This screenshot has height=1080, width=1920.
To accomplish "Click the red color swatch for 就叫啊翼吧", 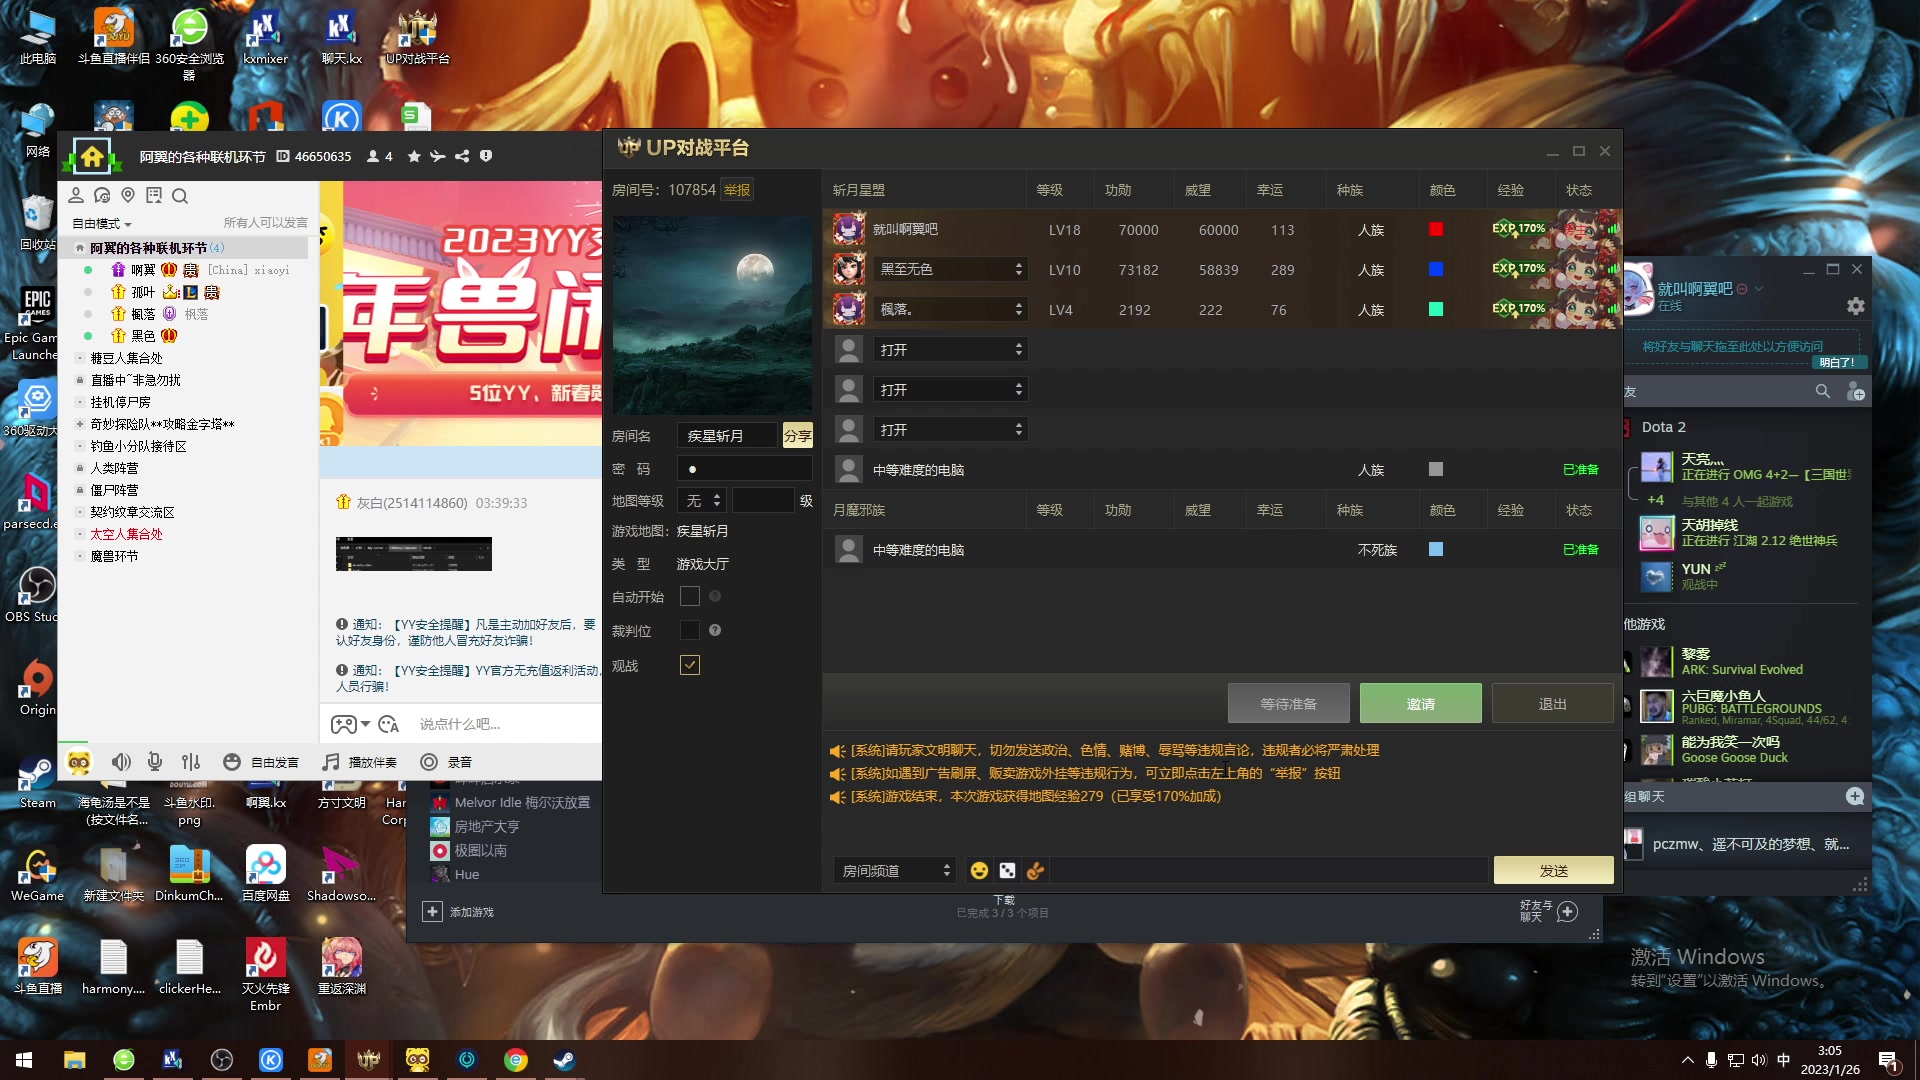I will click(1436, 229).
